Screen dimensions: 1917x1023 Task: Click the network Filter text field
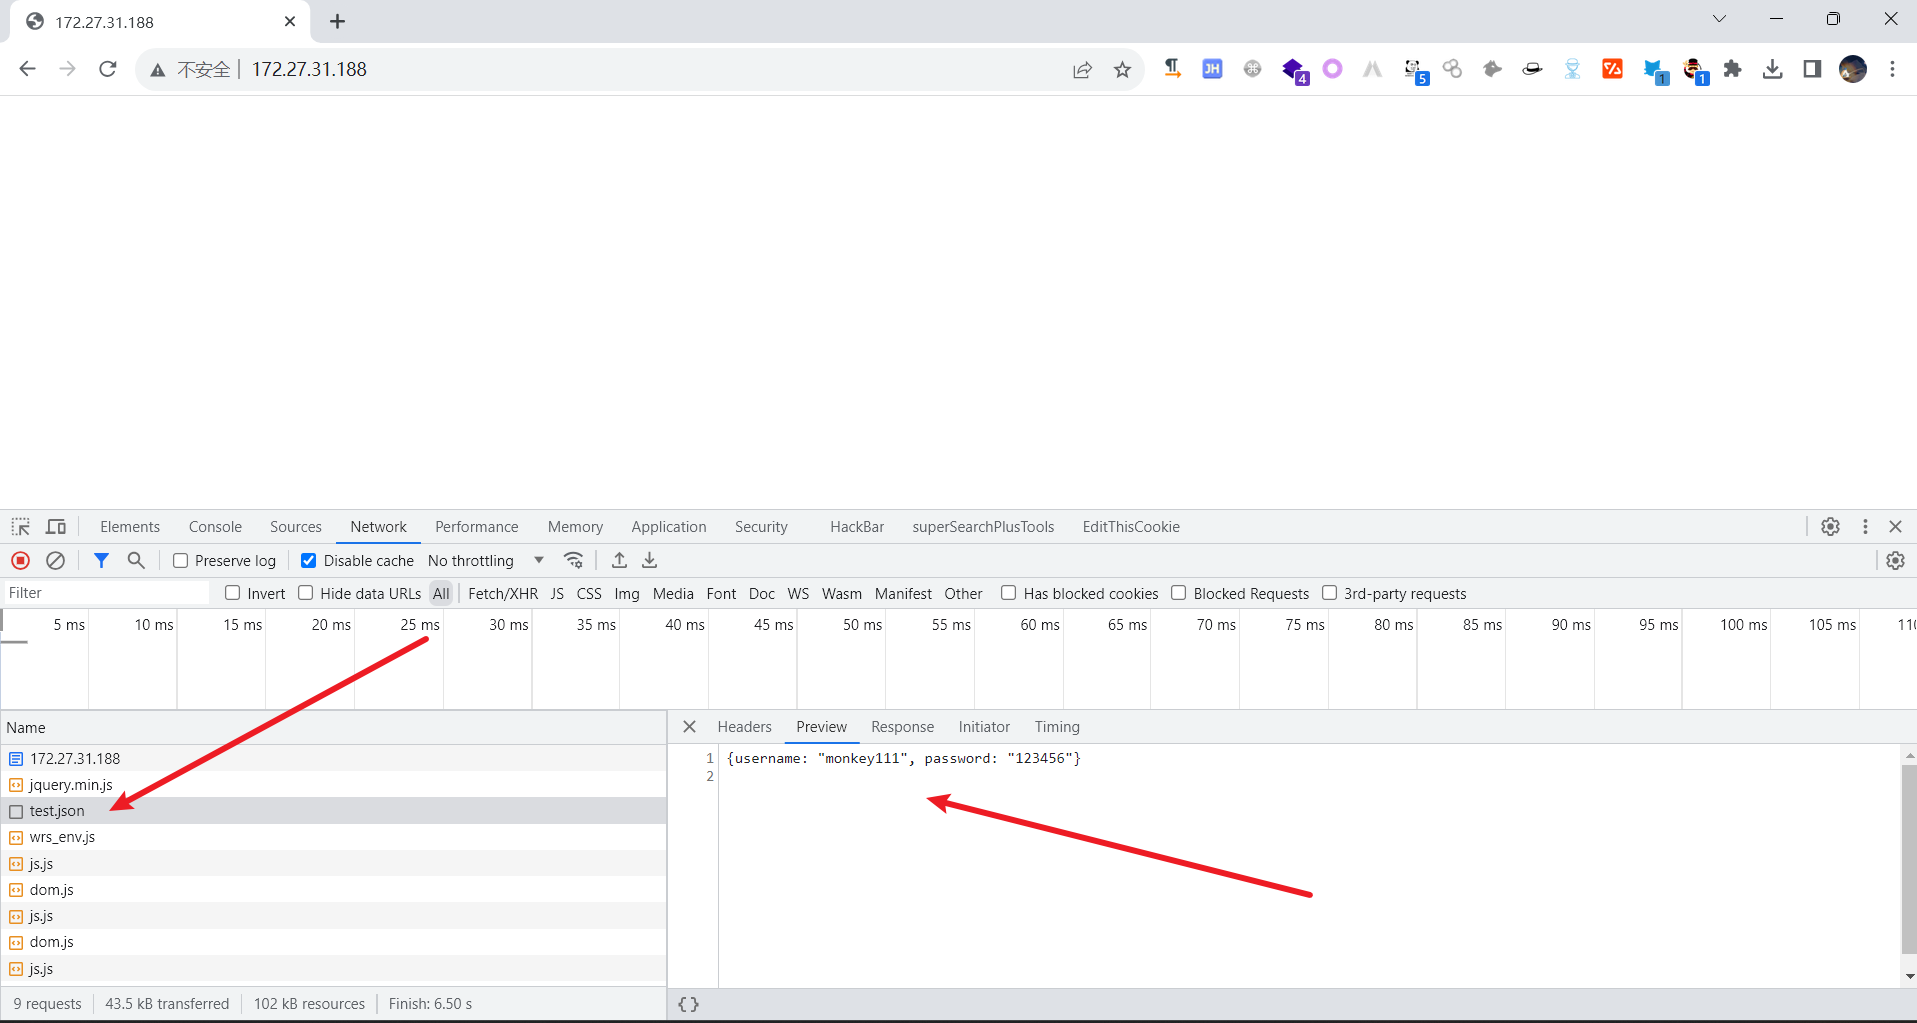[x=106, y=593]
